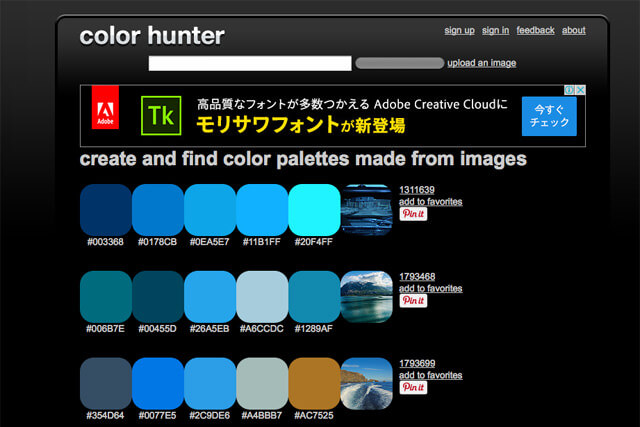Open the sign up page
This screenshot has height=427, width=640.
(x=459, y=31)
